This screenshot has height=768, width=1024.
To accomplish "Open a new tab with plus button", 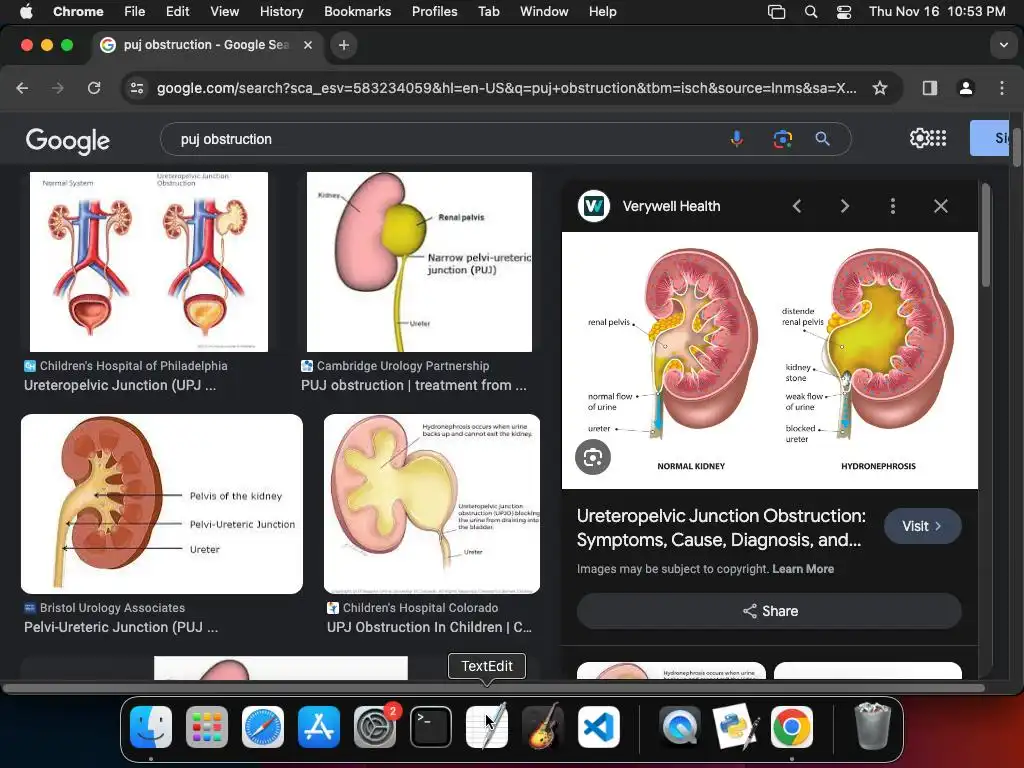I will coord(344,45).
